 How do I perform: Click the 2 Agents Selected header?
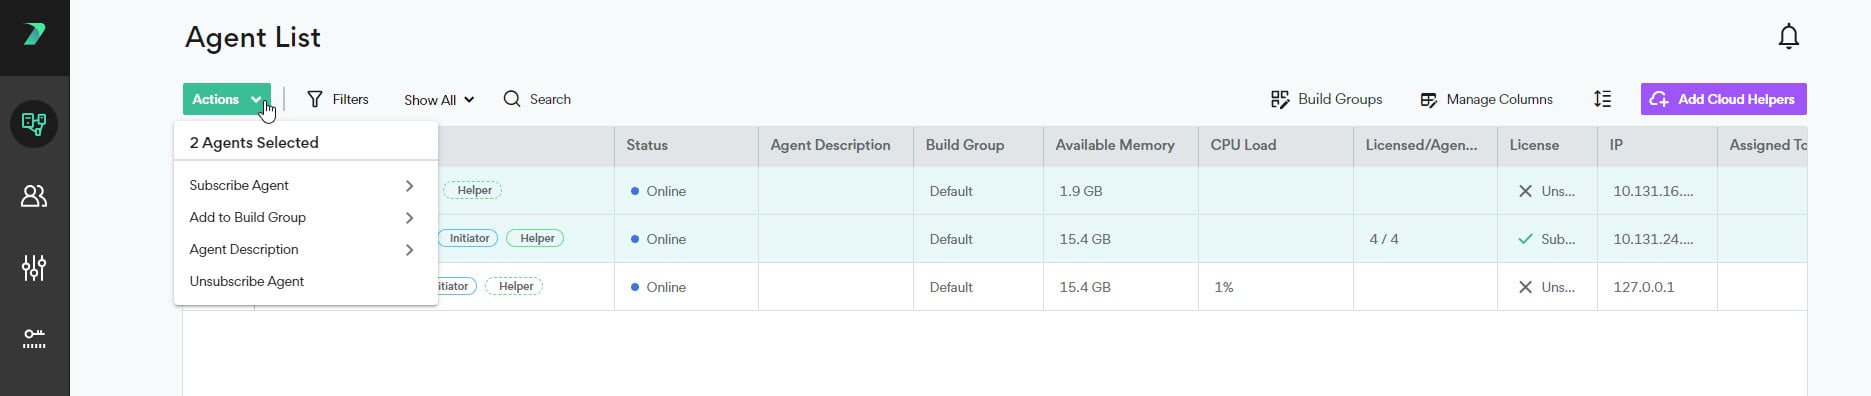pos(254,142)
